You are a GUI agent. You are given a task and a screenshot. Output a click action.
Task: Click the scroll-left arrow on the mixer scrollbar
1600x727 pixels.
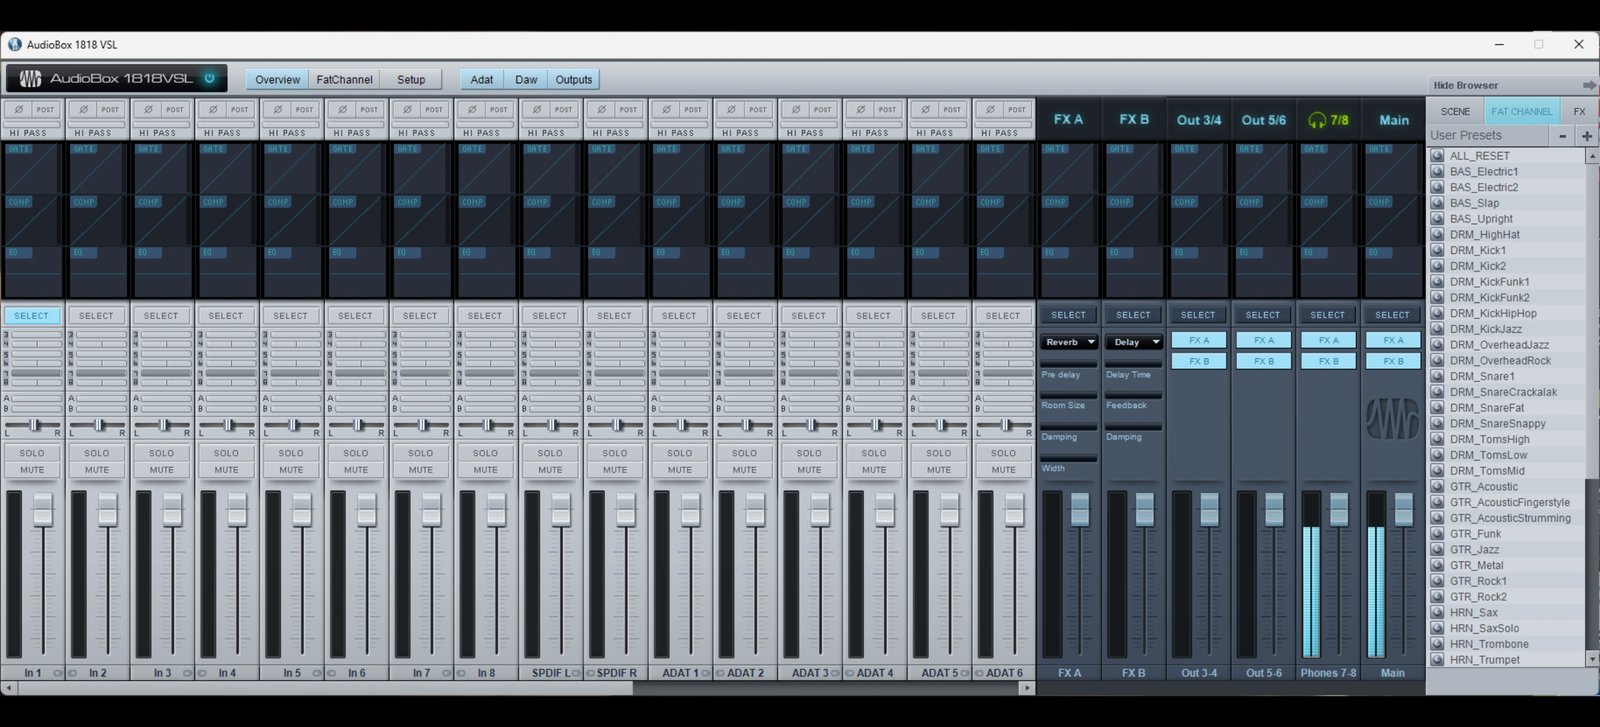[8, 688]
